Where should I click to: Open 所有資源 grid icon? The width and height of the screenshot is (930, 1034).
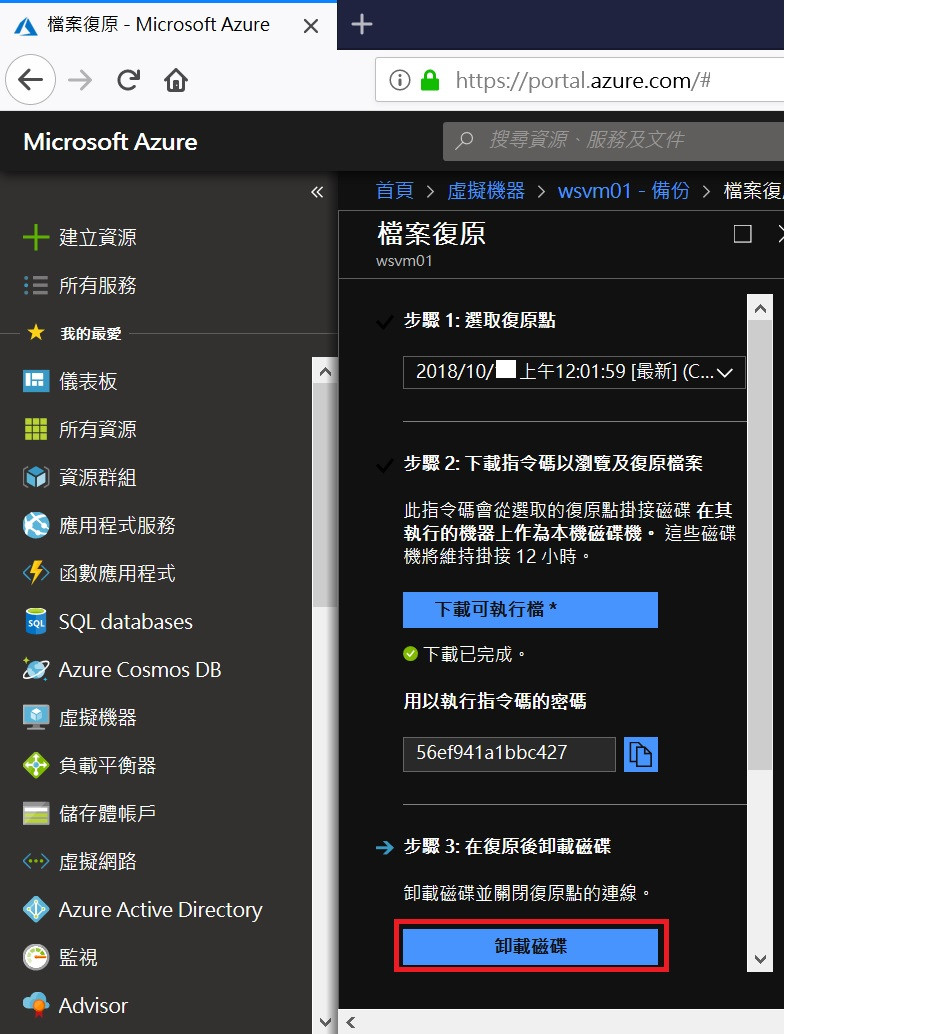[36, 429]
